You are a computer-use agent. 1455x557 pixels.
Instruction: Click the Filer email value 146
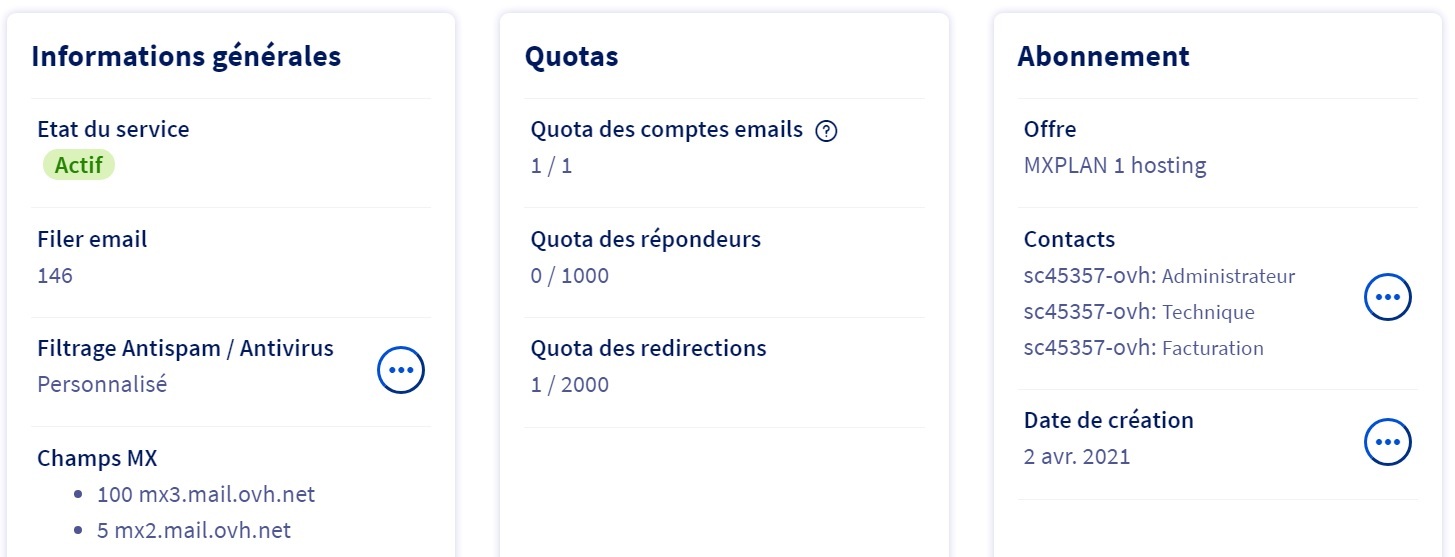point(55,275)
